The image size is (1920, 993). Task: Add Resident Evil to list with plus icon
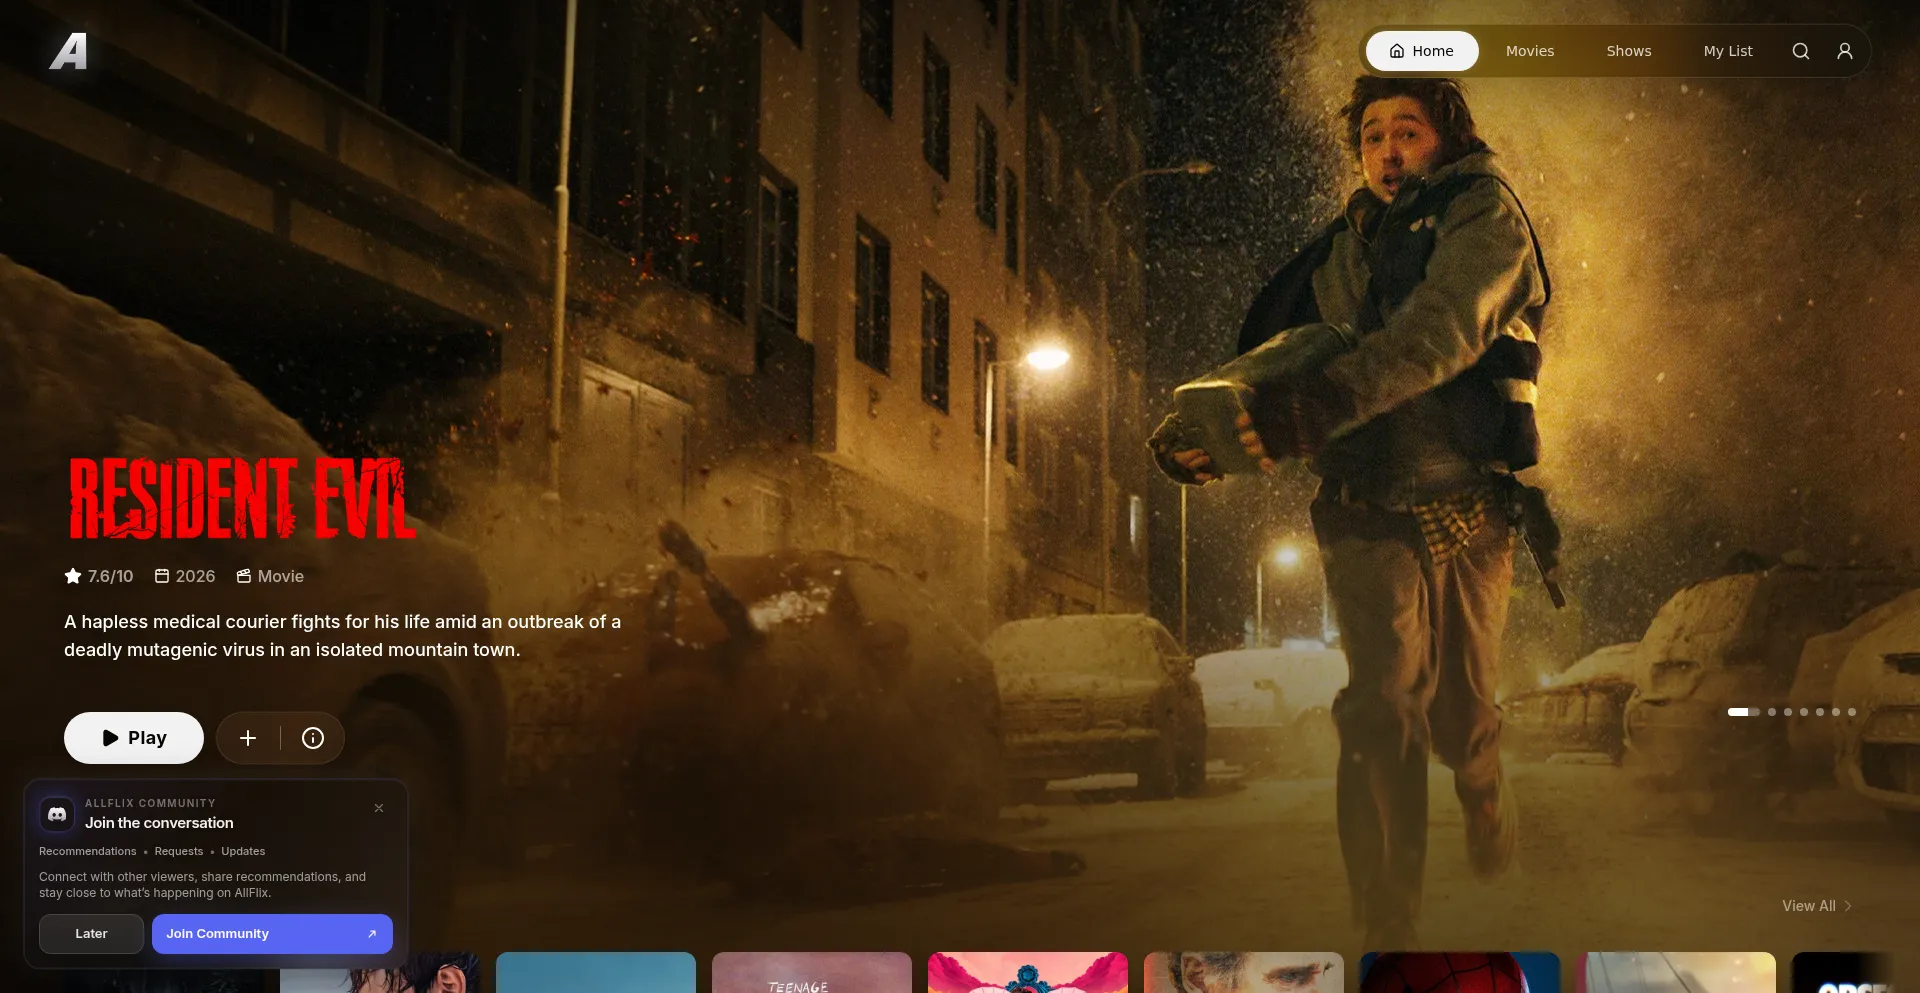[x=248, y=738]
